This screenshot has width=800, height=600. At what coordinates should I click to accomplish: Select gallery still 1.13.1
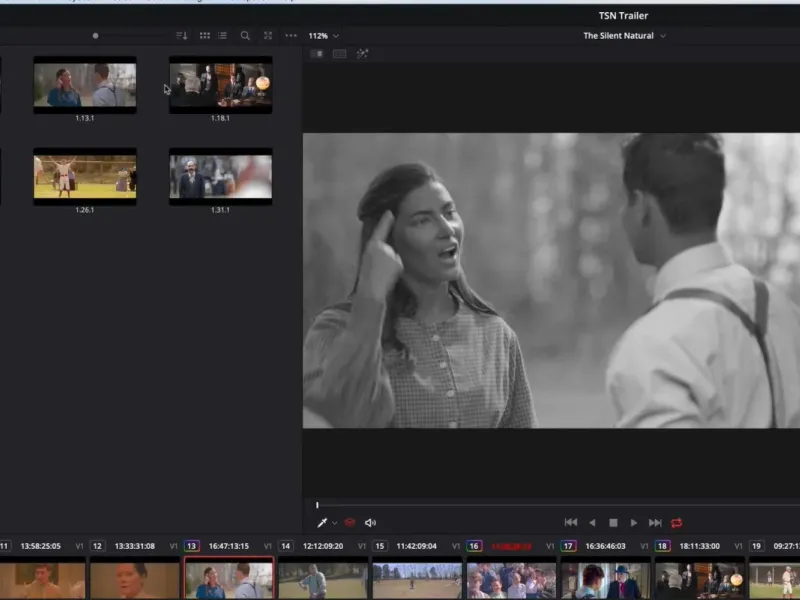(85, 85)
